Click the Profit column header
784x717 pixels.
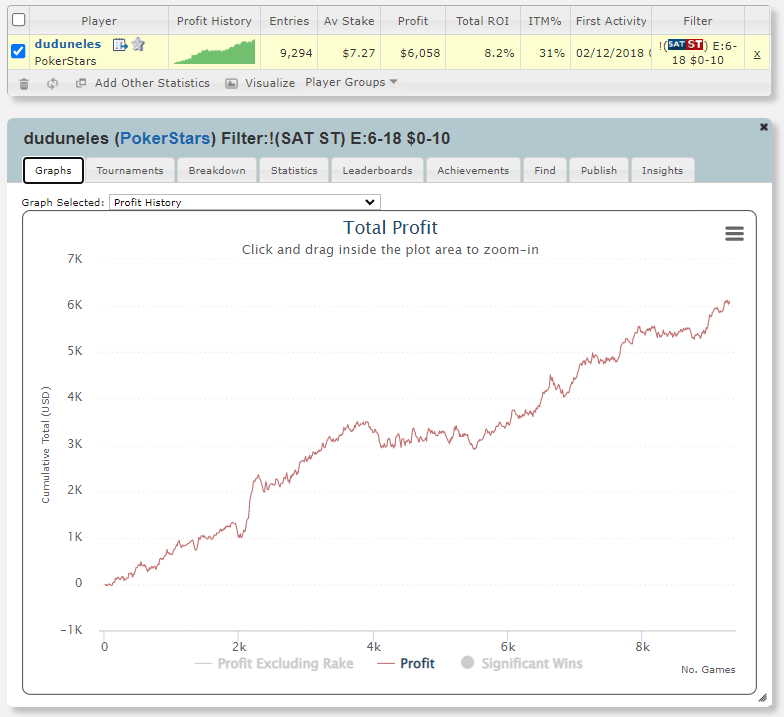pos(413,21)
